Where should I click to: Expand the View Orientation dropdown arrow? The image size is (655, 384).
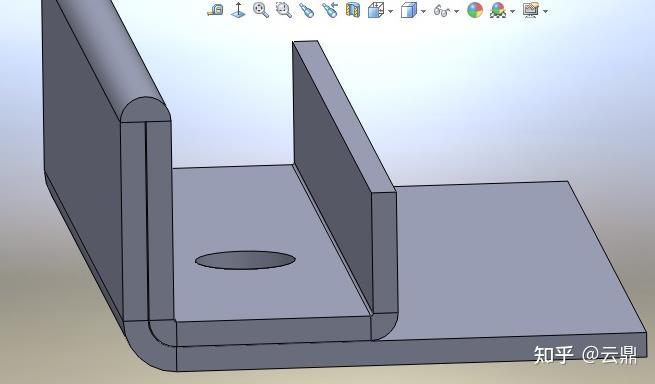pyautogui.click(x=391, y=11)
